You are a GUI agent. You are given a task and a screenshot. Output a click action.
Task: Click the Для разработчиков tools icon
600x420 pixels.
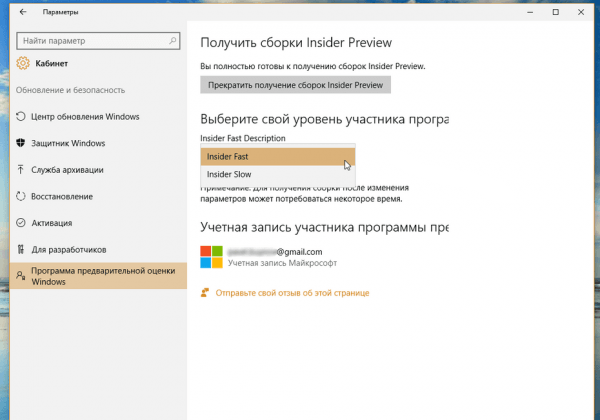[x=21, y=249]
